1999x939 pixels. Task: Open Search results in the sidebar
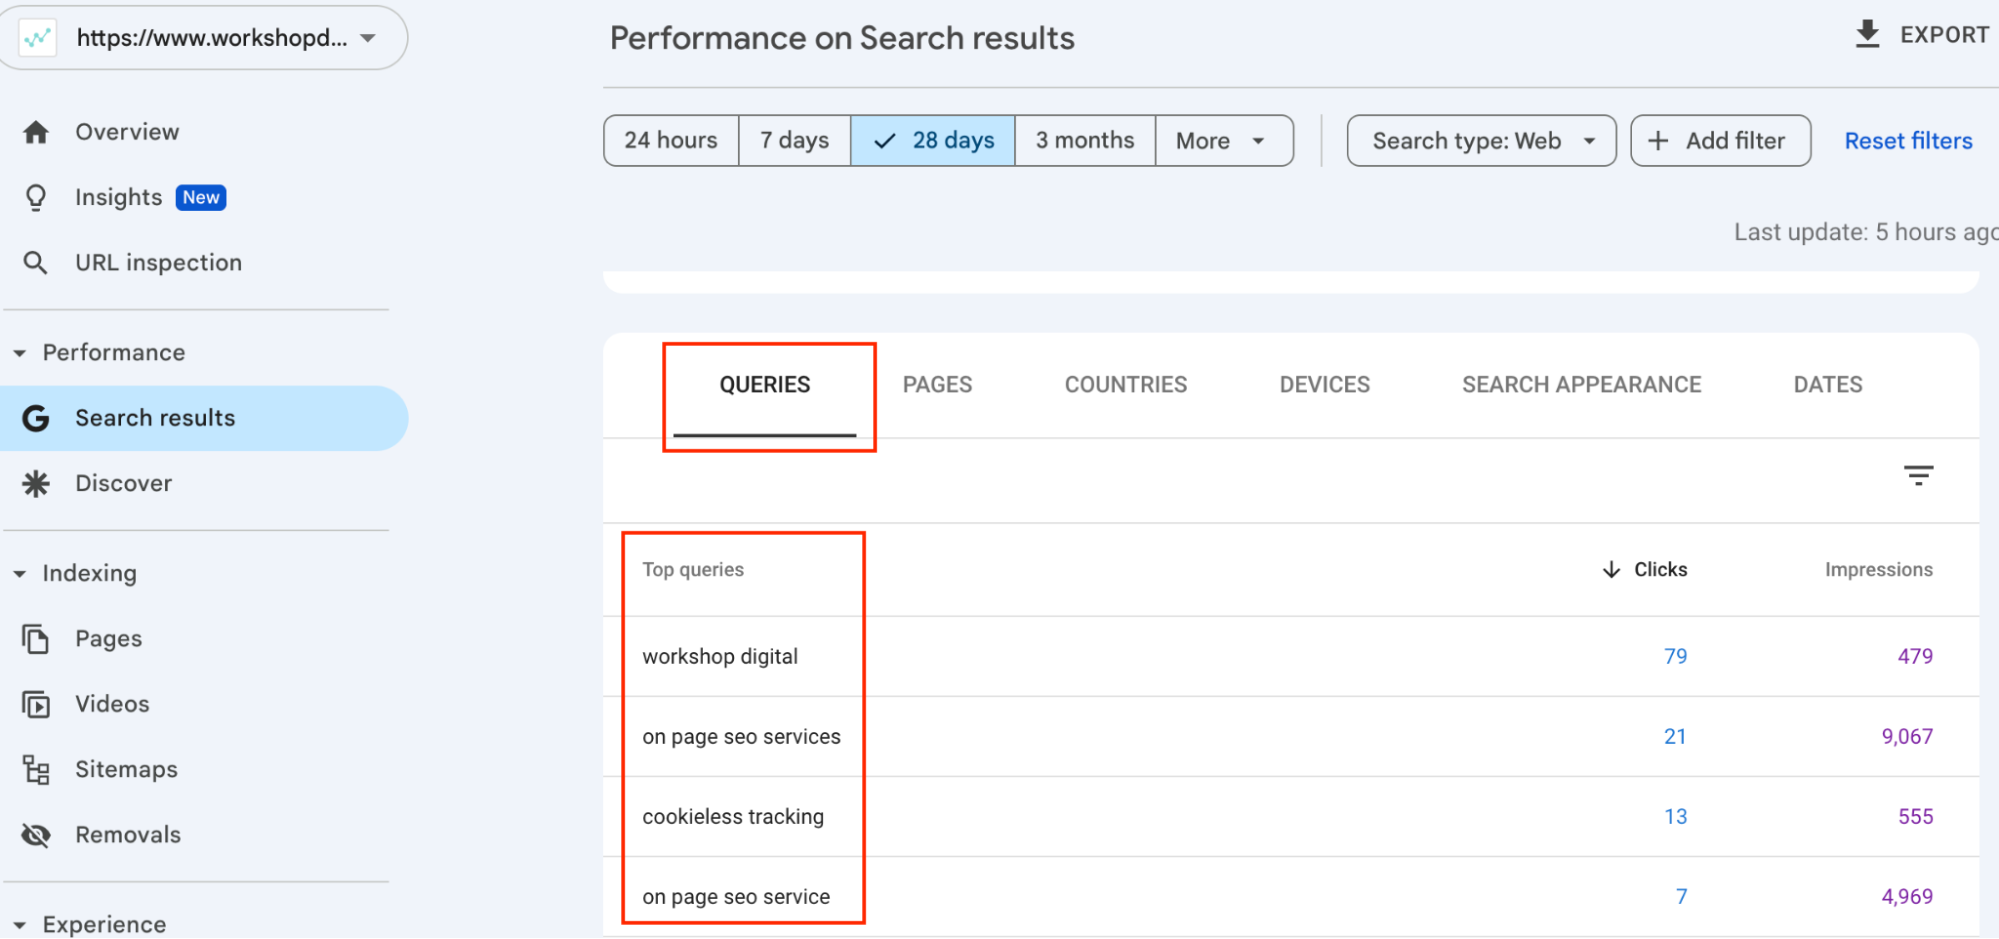click(204, 418)
